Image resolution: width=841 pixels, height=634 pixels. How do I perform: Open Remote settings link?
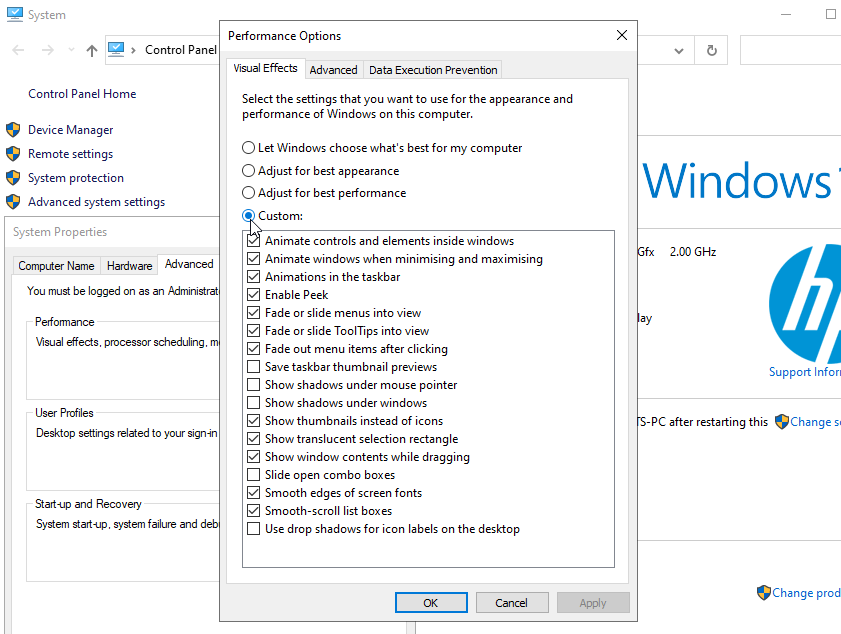coord(71,154)
